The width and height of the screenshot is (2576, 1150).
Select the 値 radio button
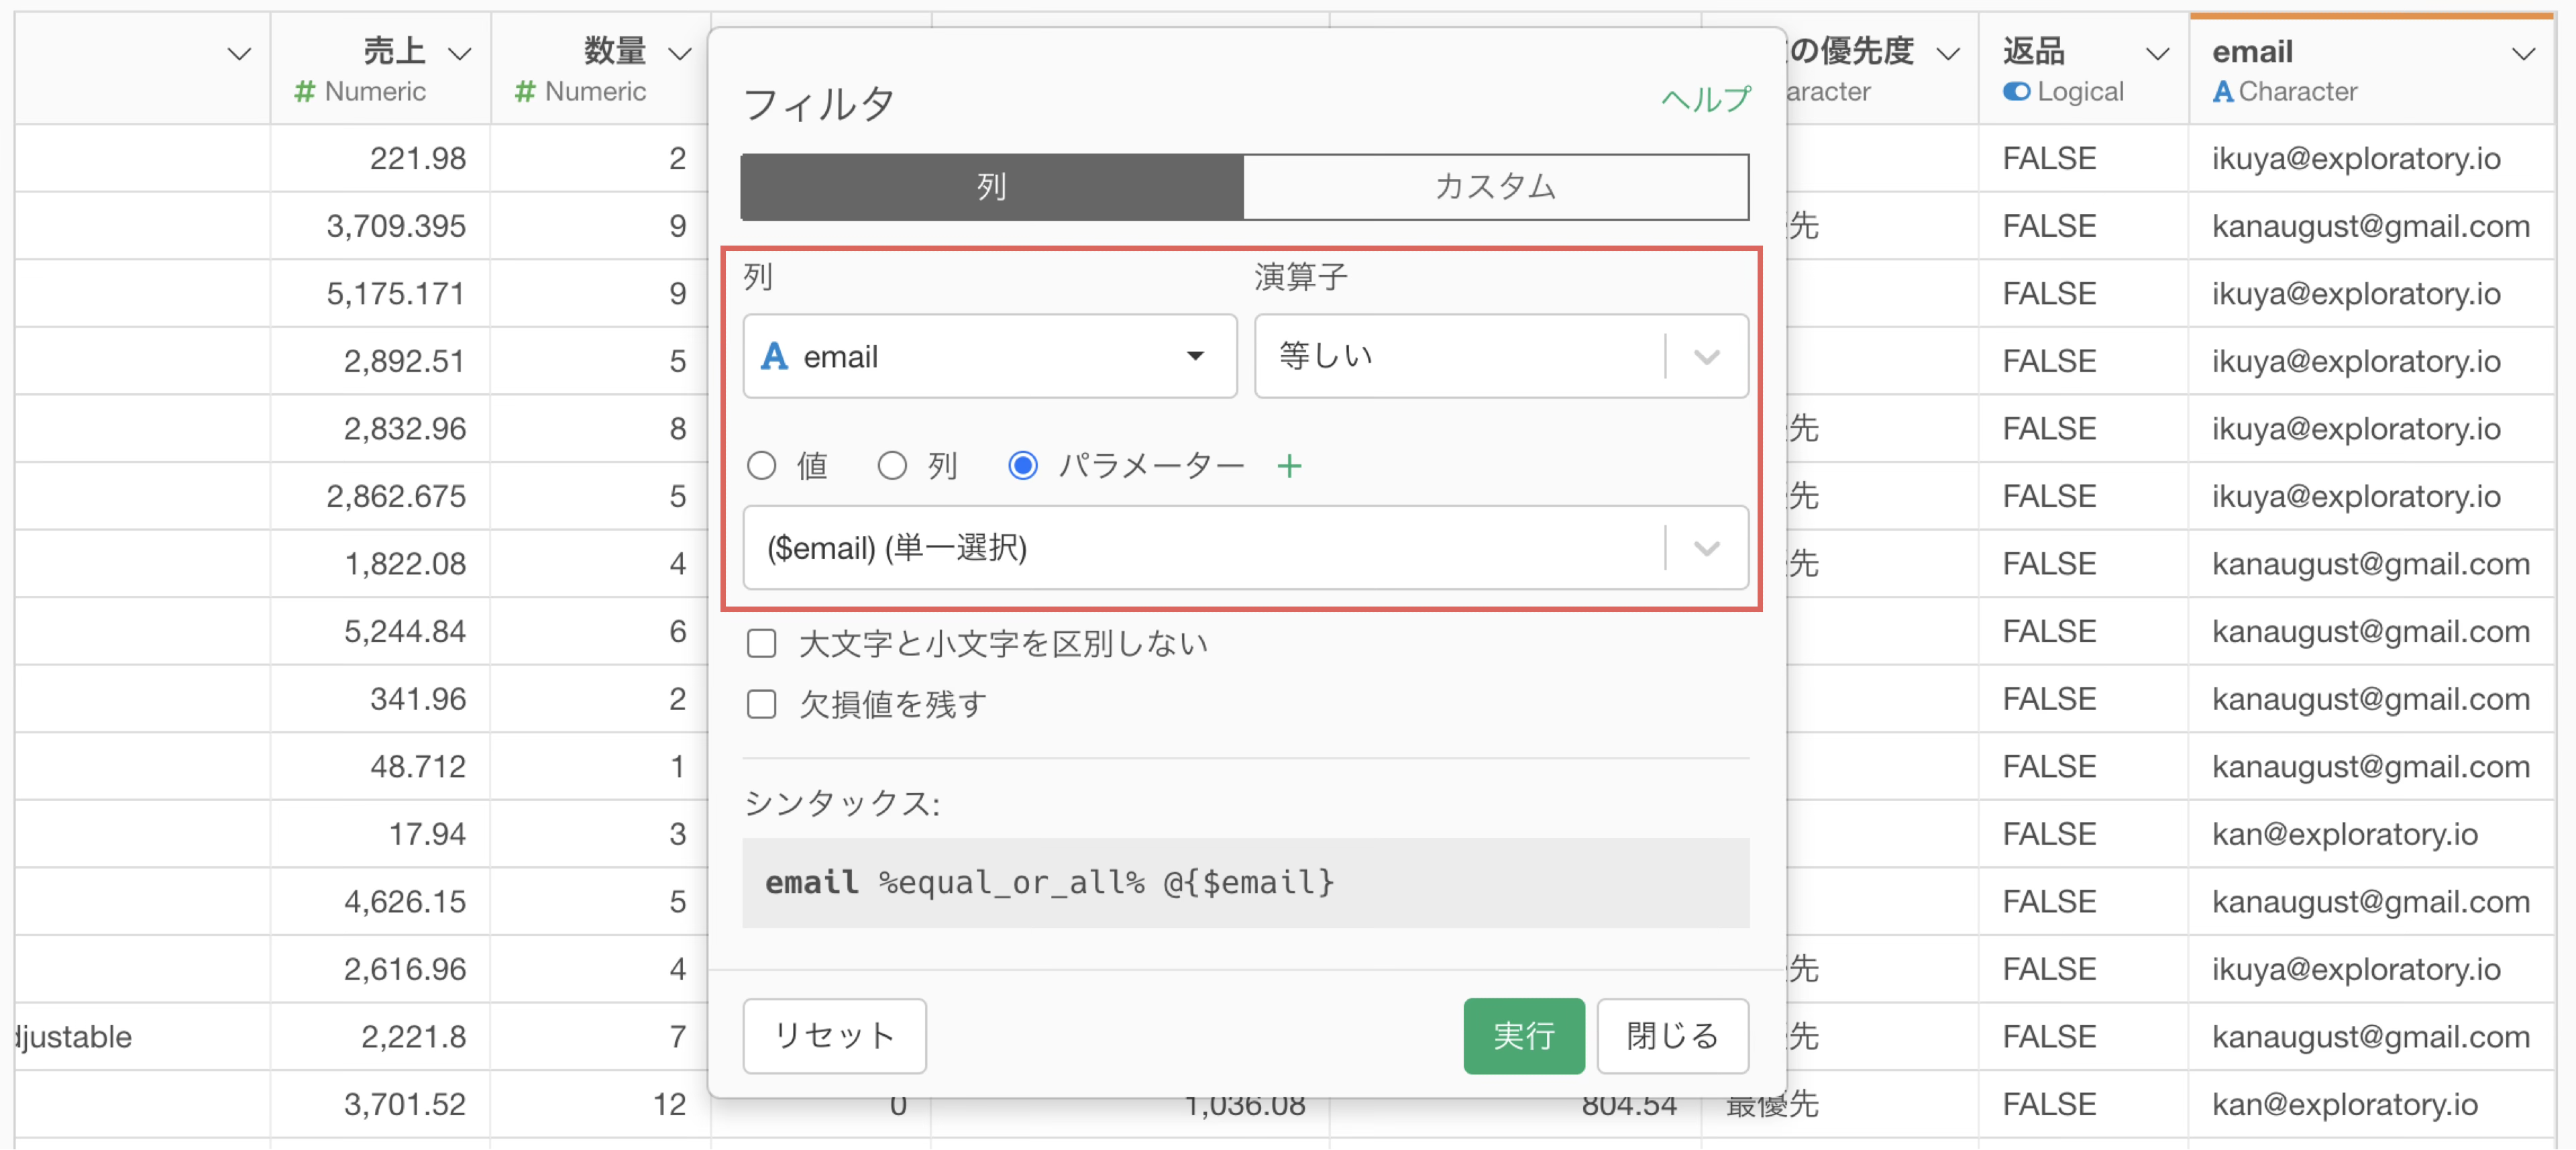(762, 466)
